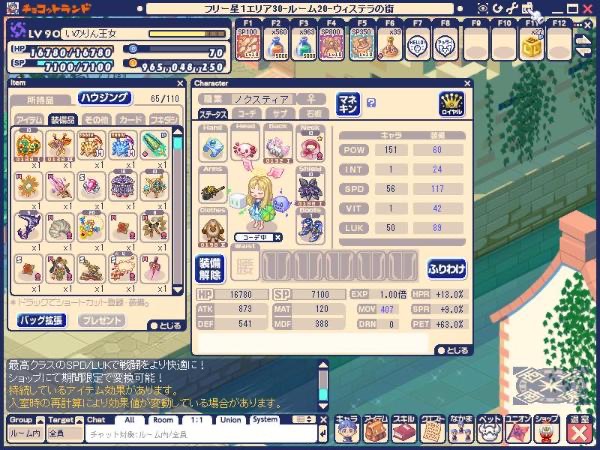Use the F1 SP100 skill slot
This screenshot has height=450, width=600.
248,44
